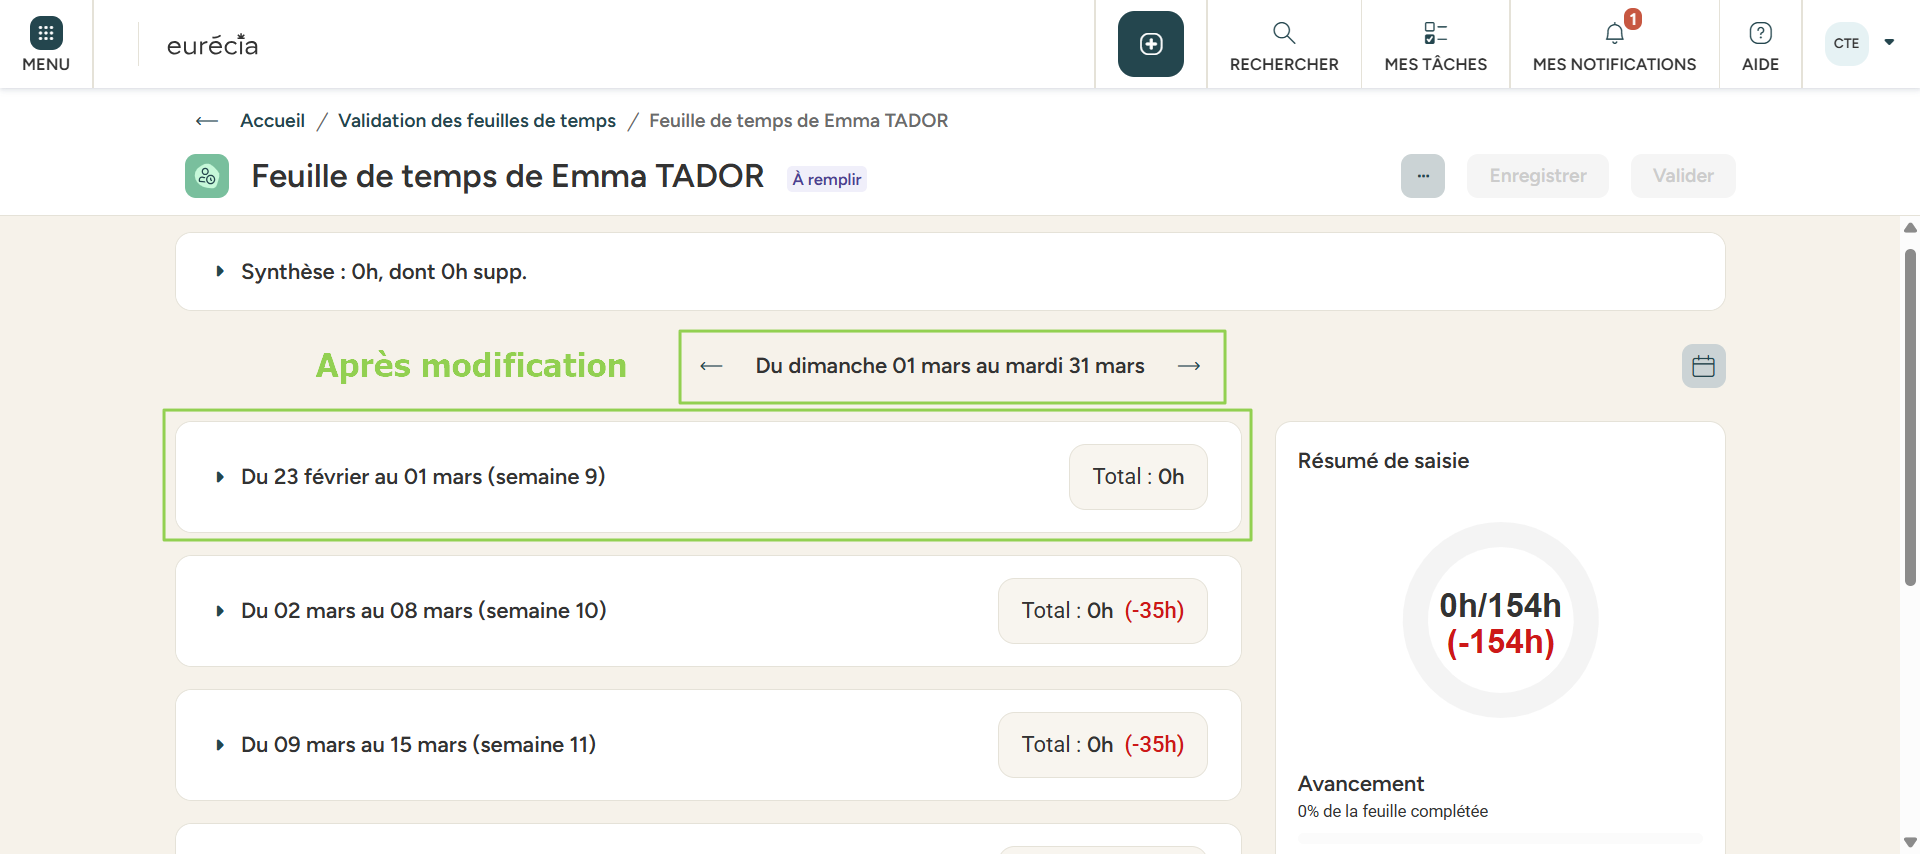Open the more options ellipsis button

click(1422, 176)
